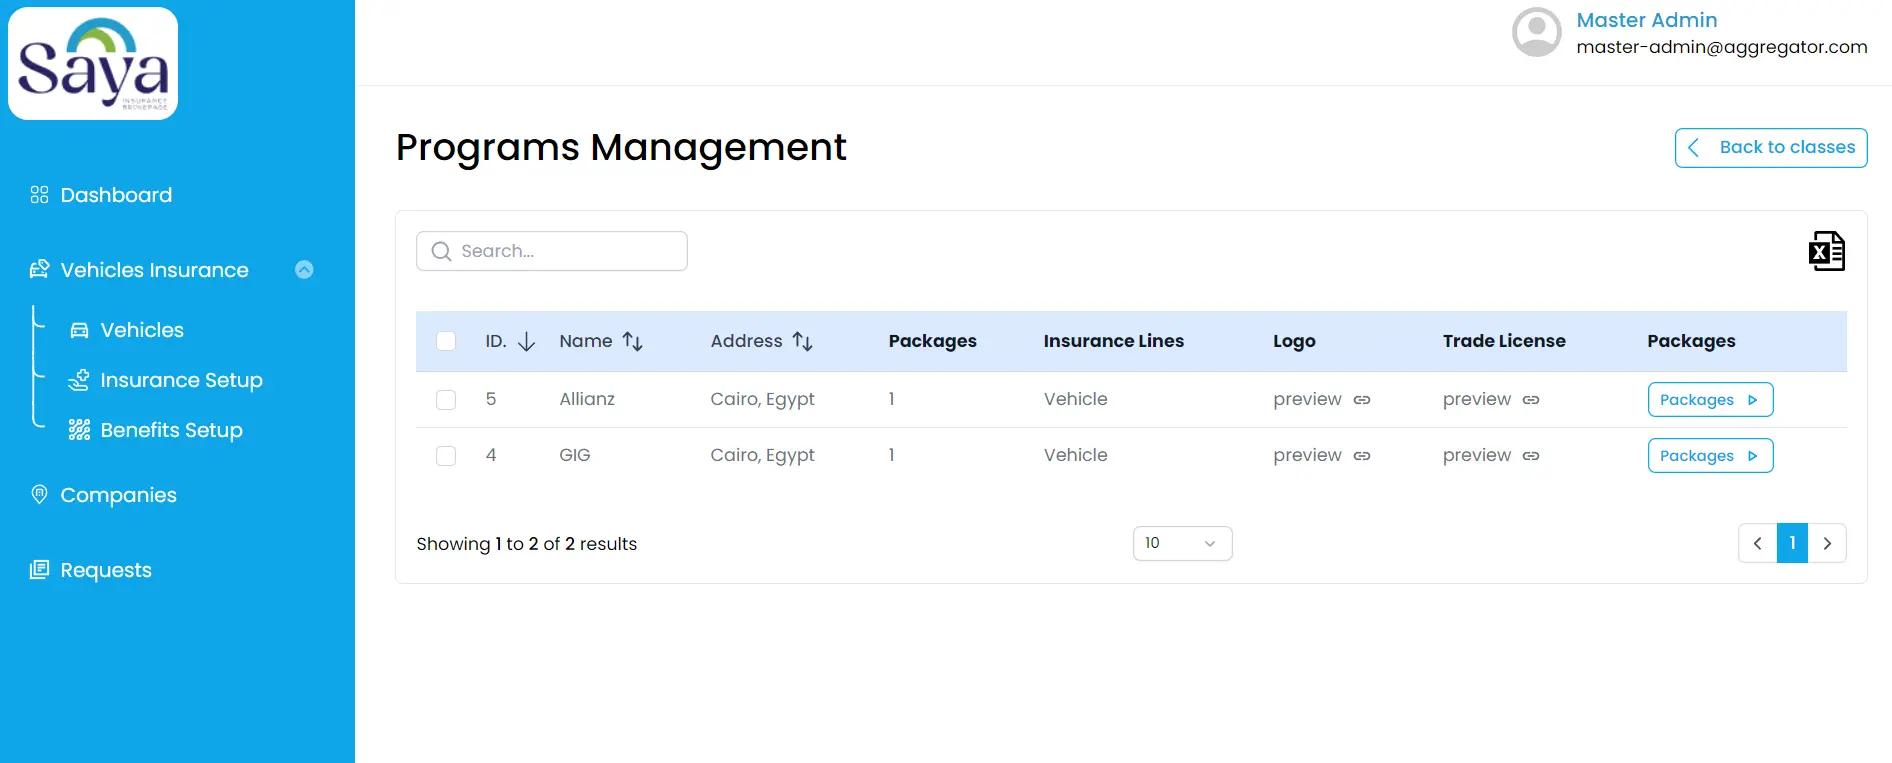The image size is (1892, 763).
Task: Click the Master Admin avatar icon
Action: point(1537,32)
